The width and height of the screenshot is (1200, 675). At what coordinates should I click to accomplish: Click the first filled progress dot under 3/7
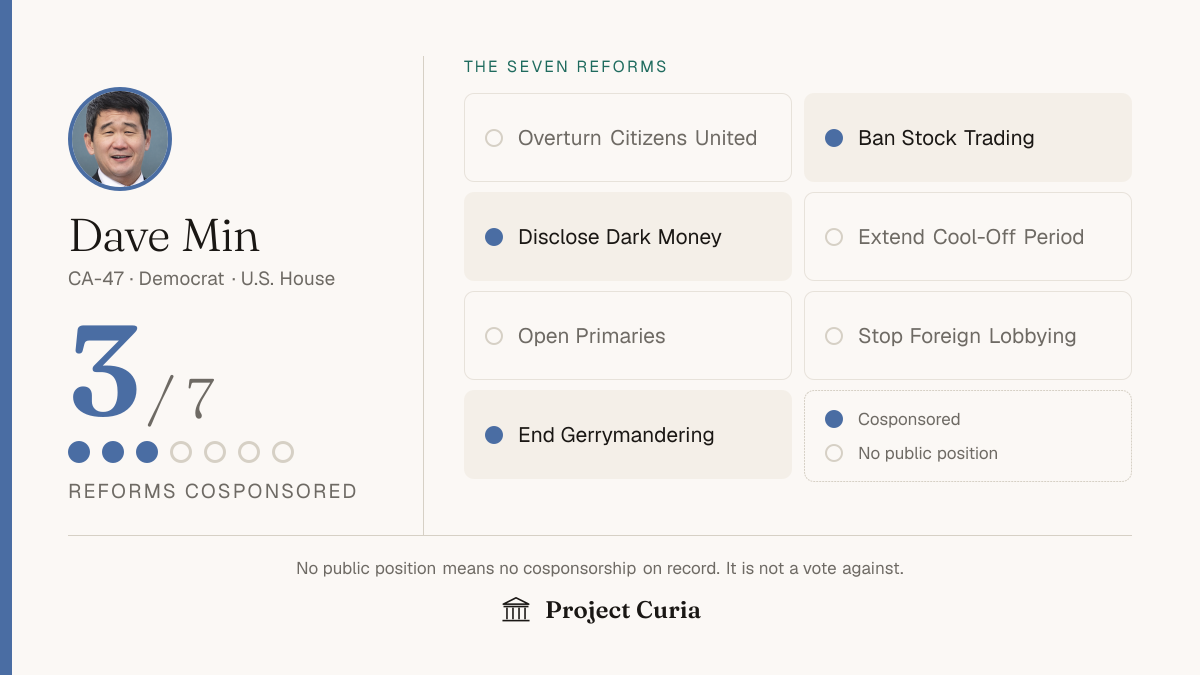tap(79, 452)
